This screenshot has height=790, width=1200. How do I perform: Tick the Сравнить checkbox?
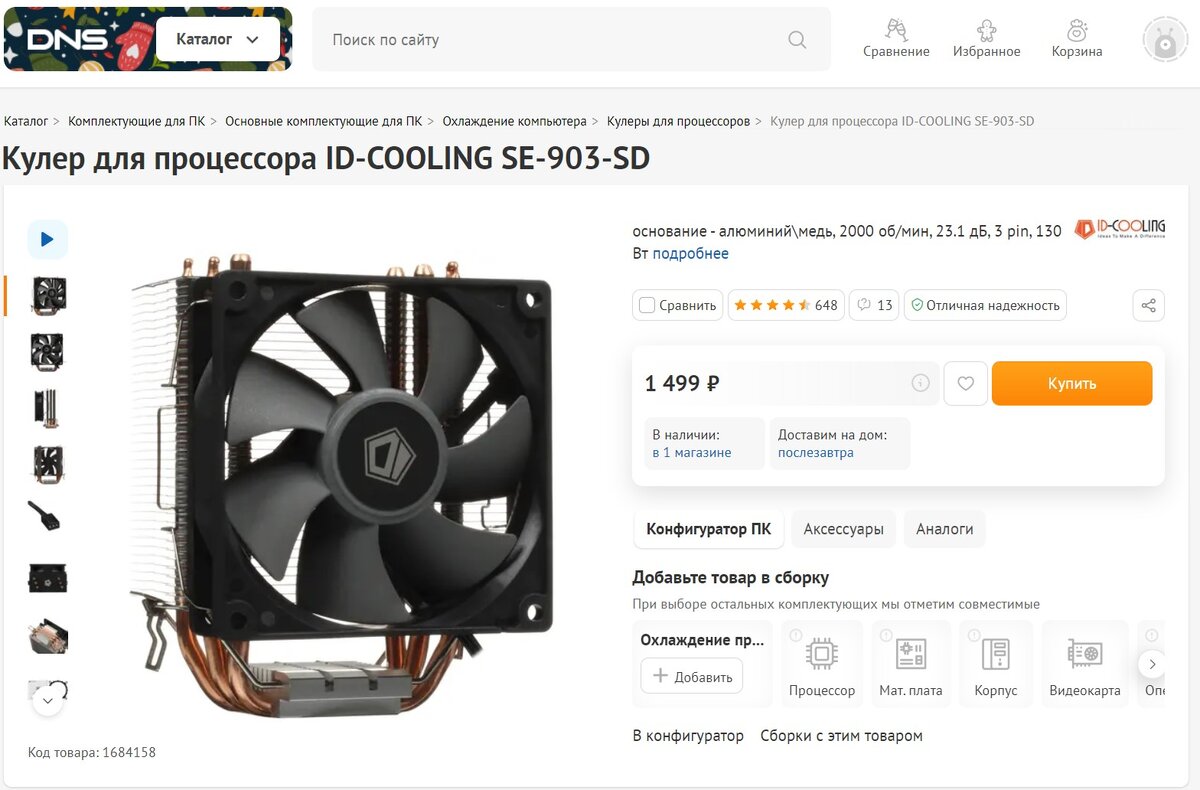[x=647, y=305]
